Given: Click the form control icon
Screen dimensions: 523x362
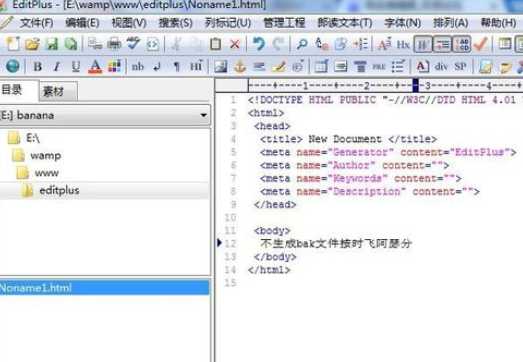Looking at the screenshot, I should pos(341,66).
